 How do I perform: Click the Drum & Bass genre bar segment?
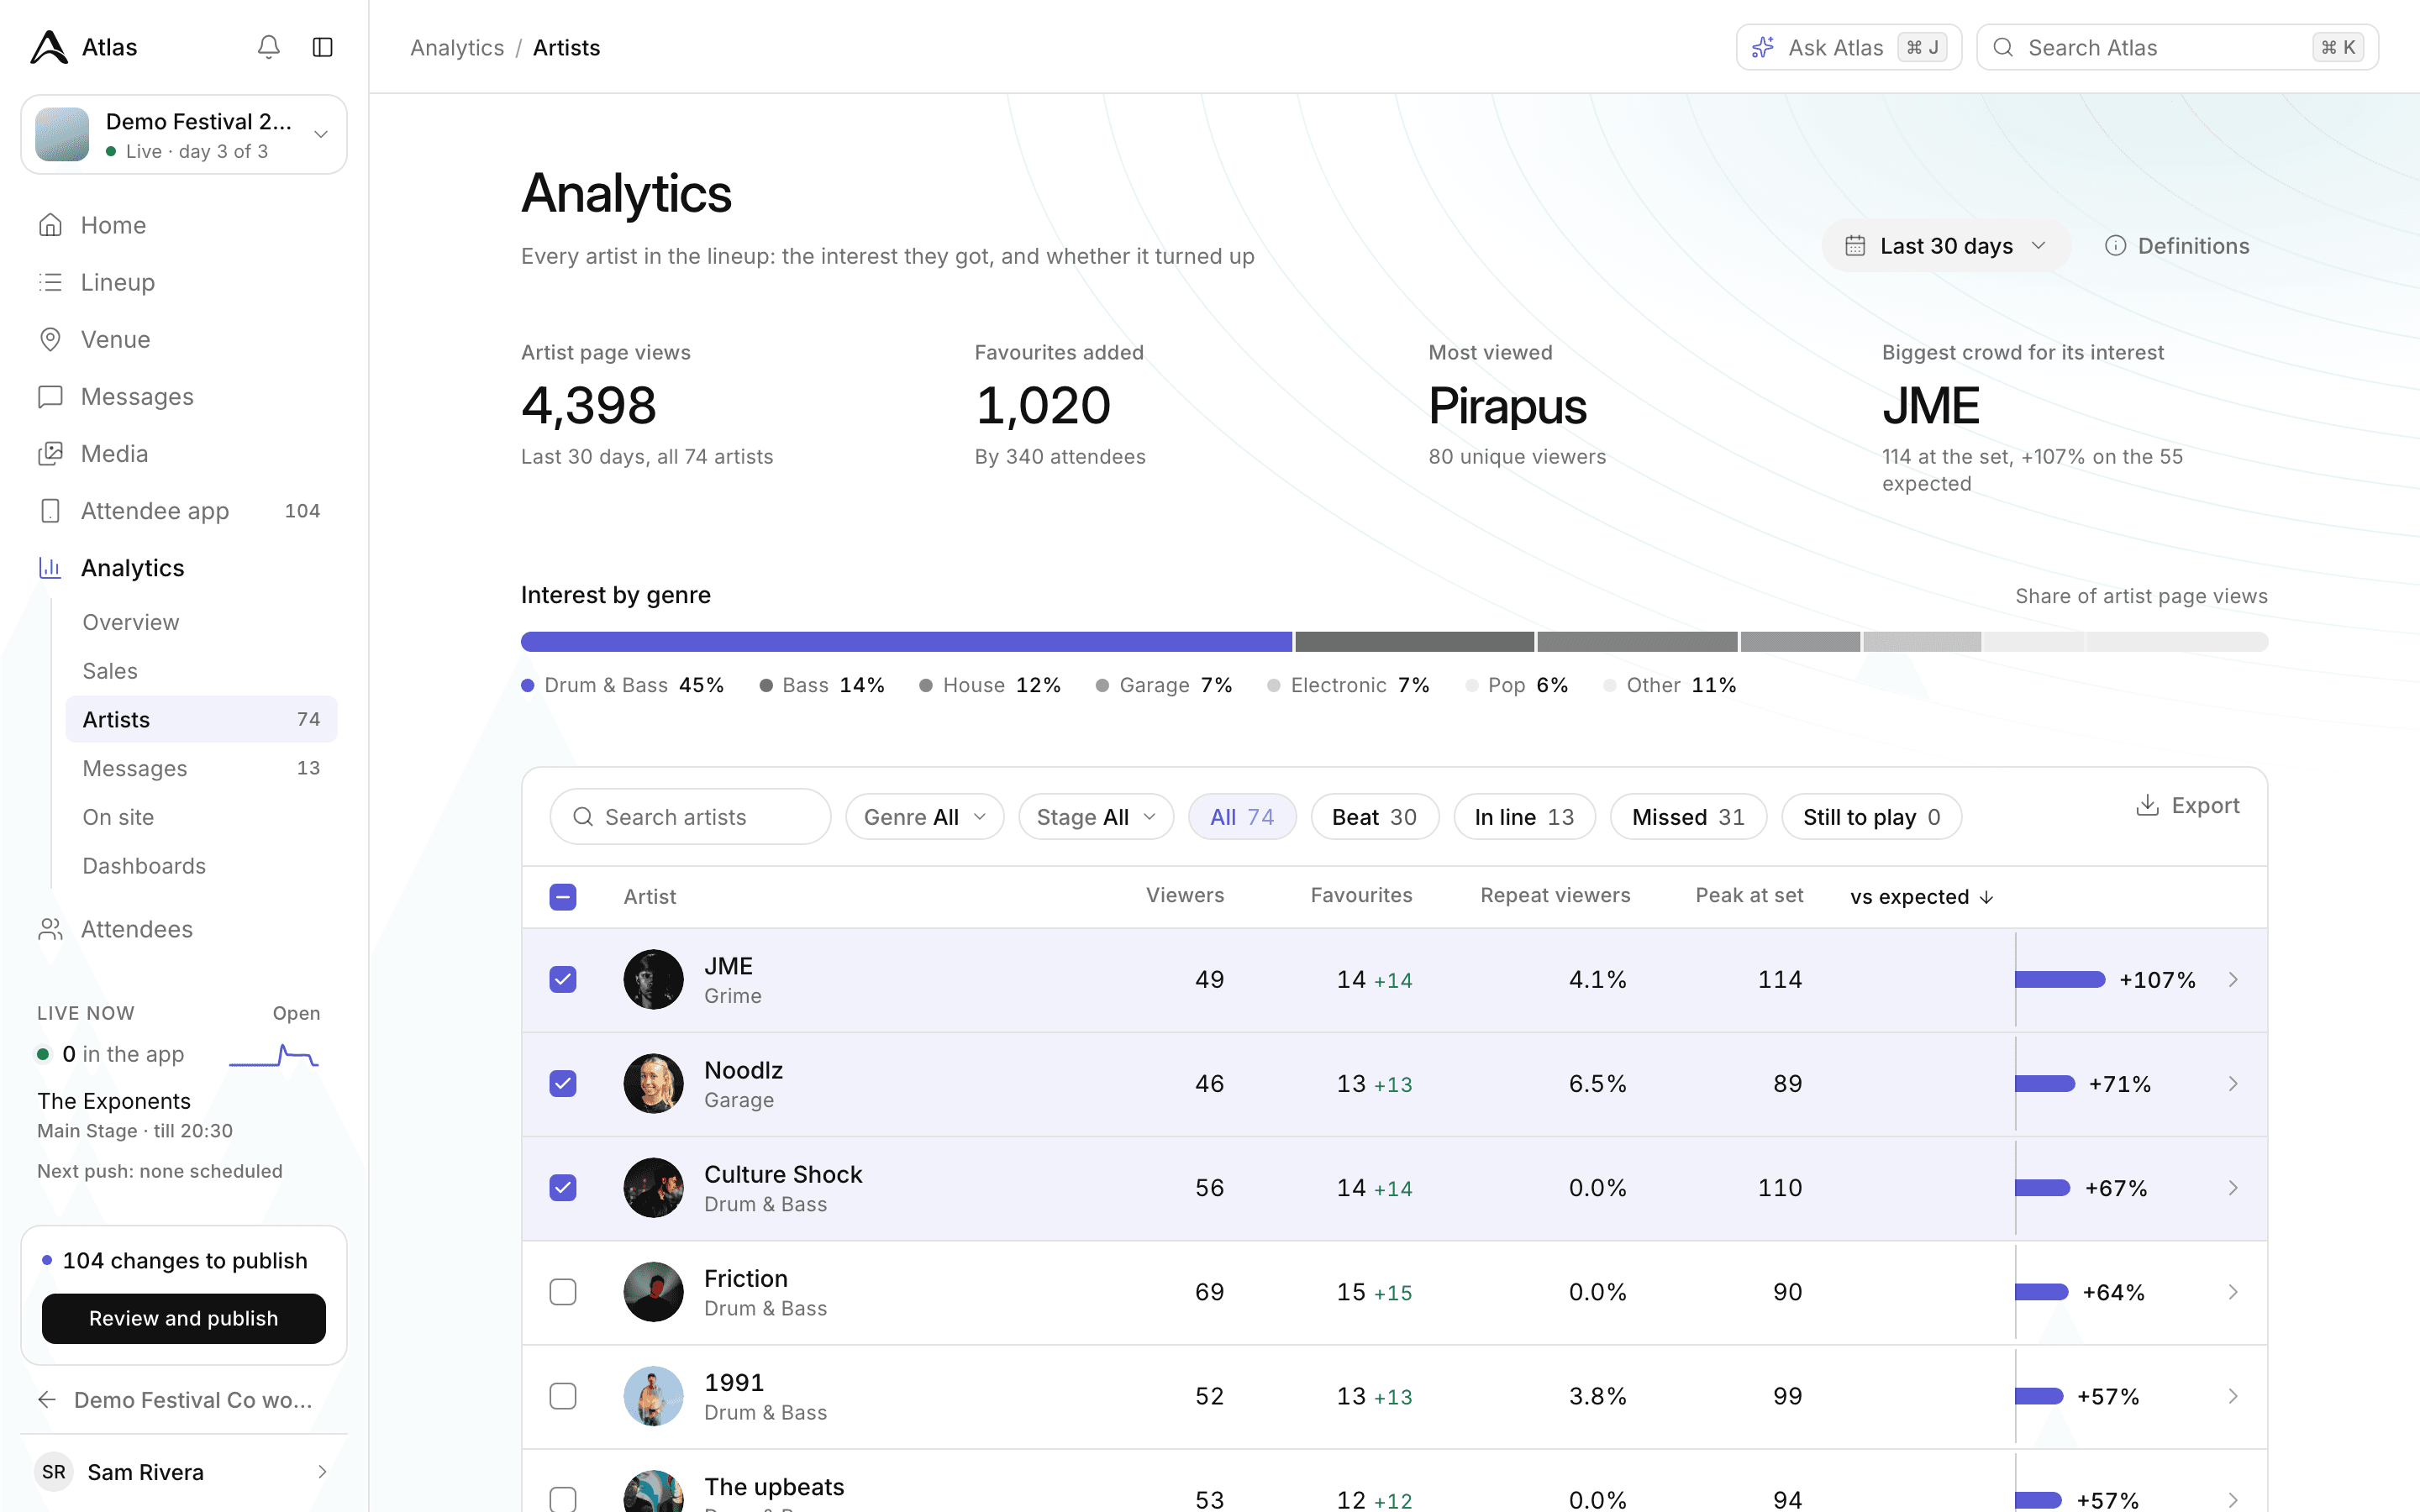(906, 642)
